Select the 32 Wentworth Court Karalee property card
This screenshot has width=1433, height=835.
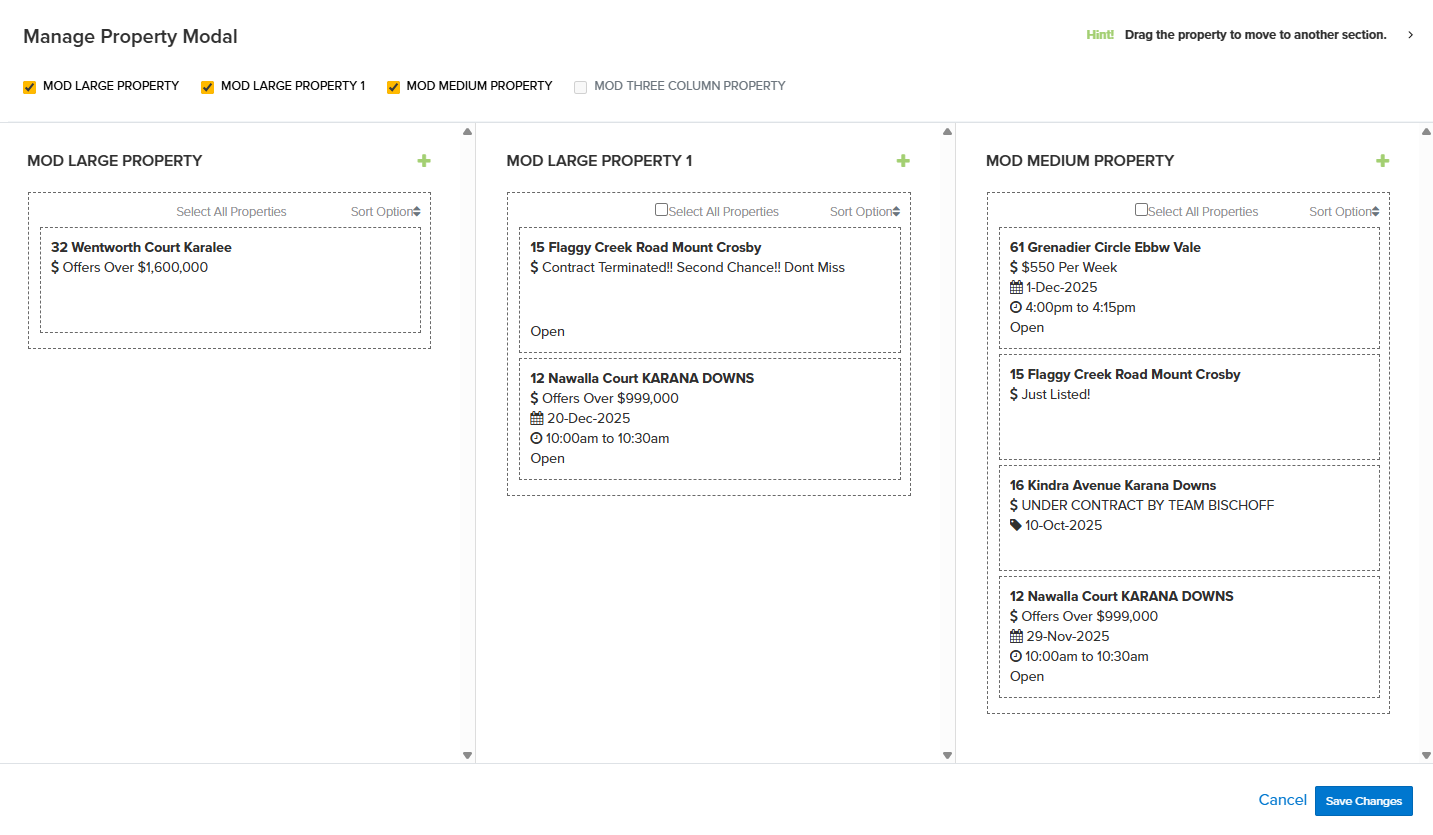[x=230, y=280]
